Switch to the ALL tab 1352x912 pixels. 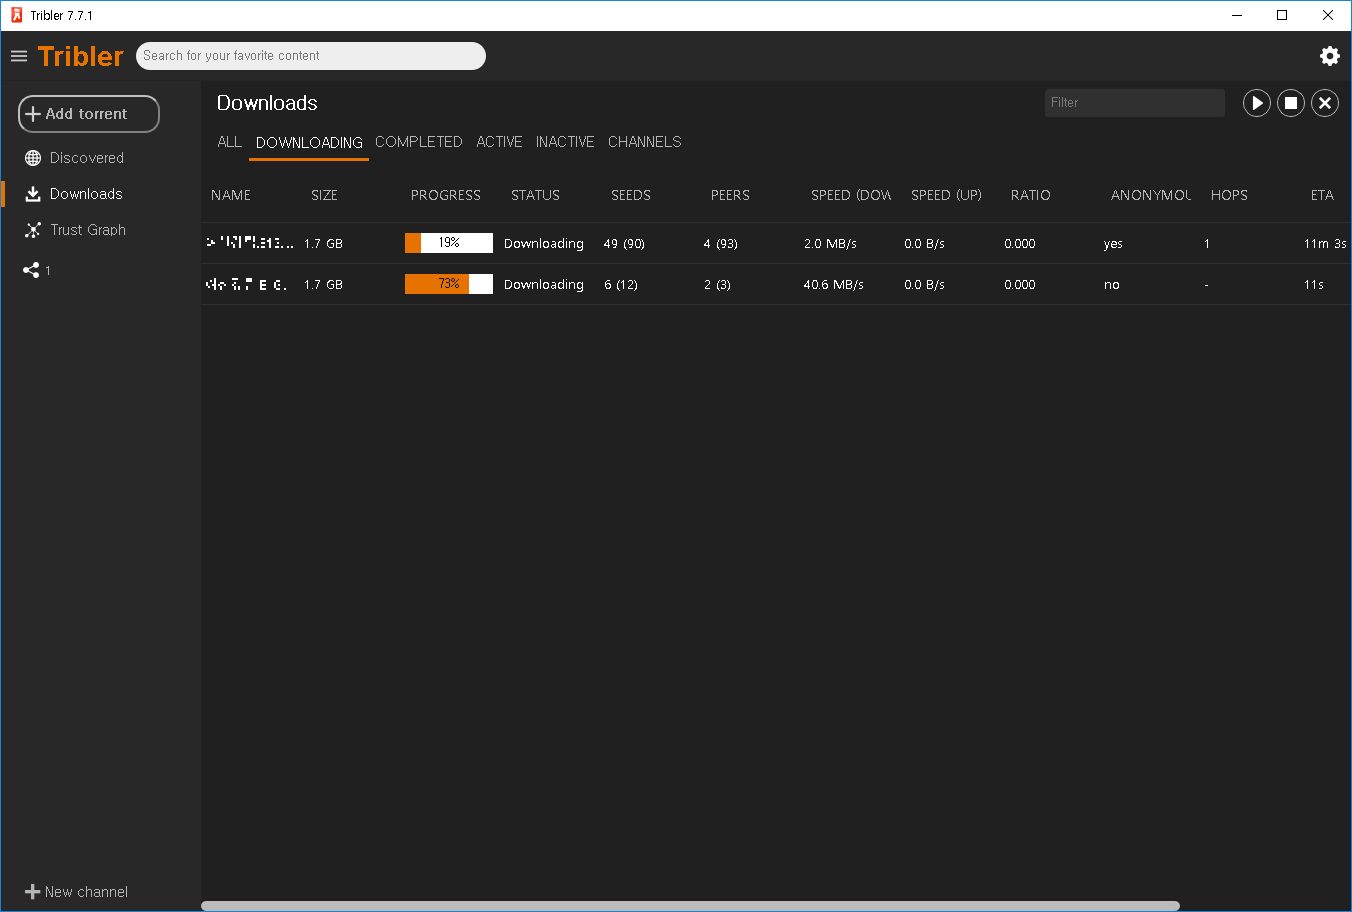pyautogui.click(x=230, y=142)
